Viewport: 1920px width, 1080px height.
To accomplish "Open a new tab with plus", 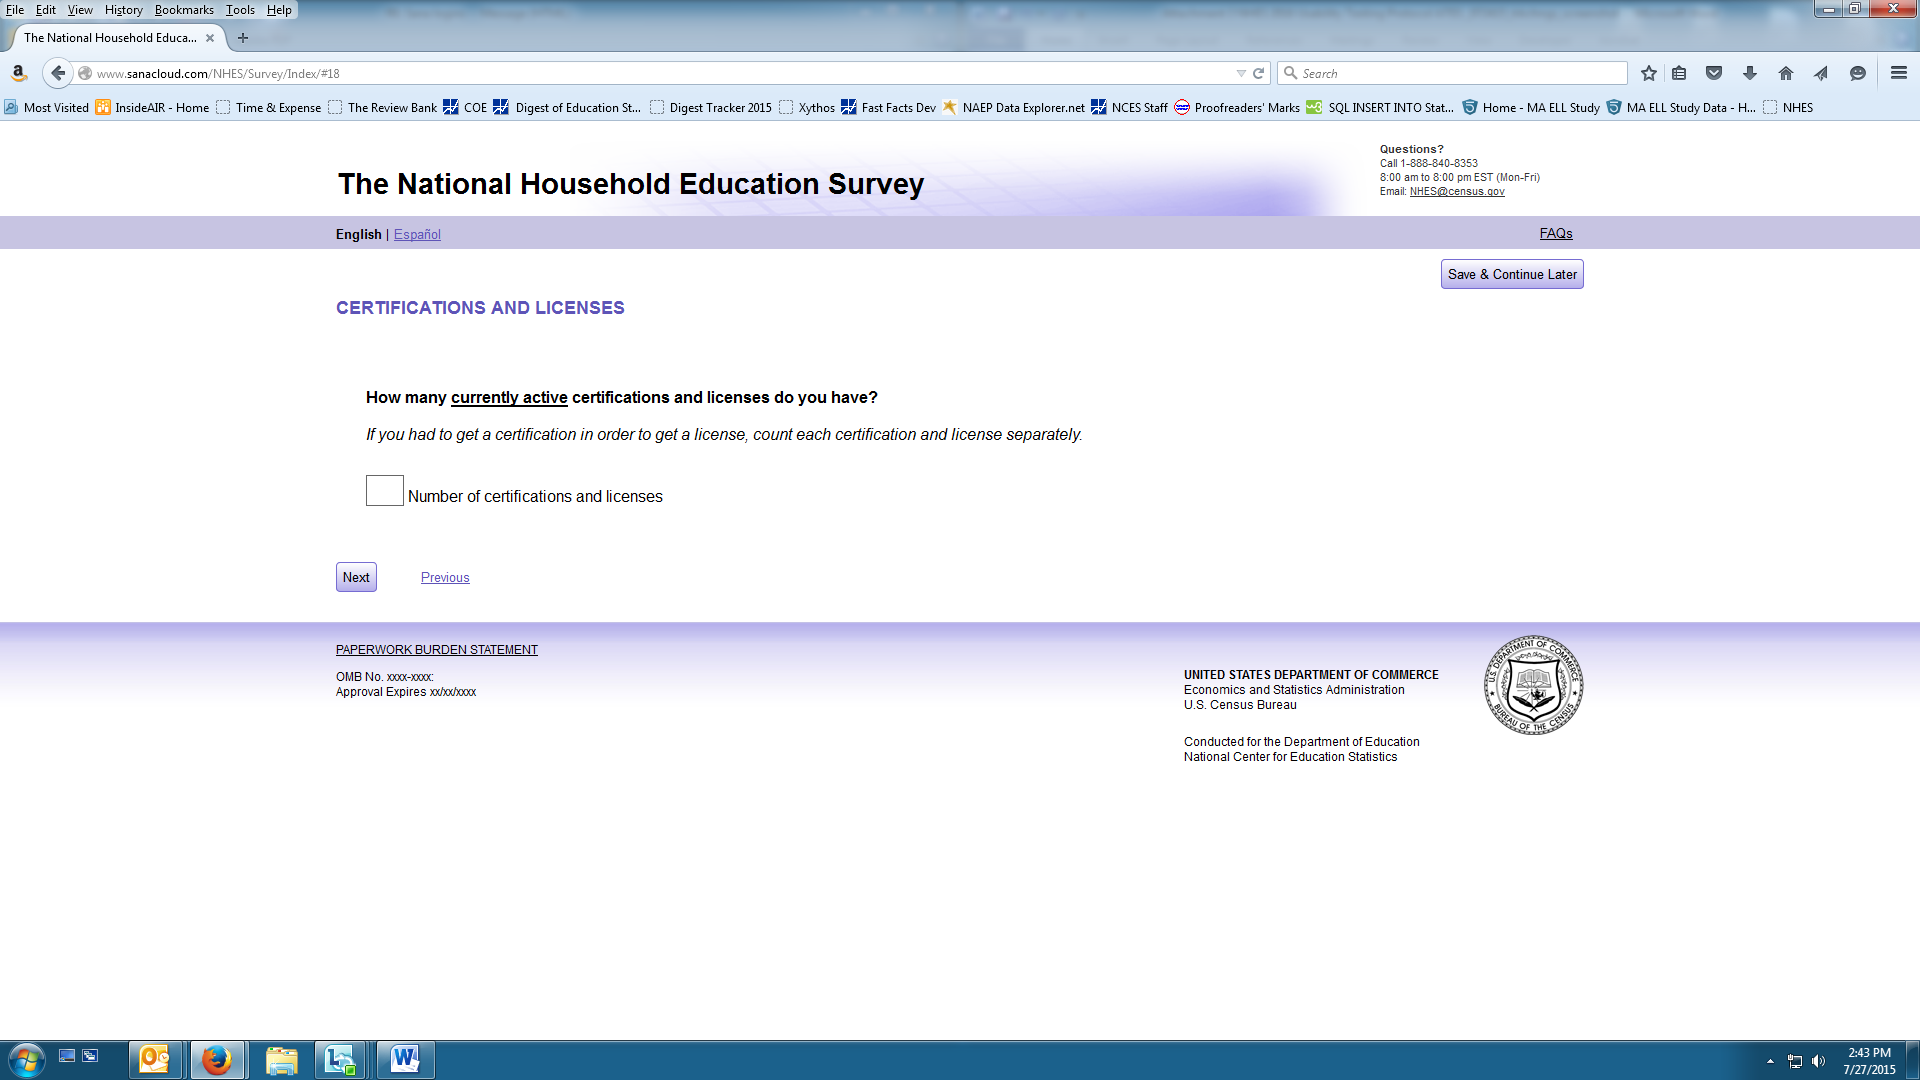I will (242, 38).
